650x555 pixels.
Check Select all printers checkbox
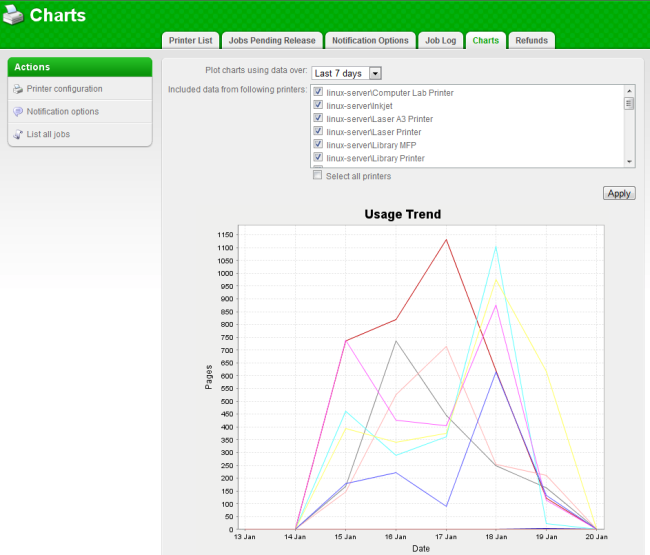318,175
